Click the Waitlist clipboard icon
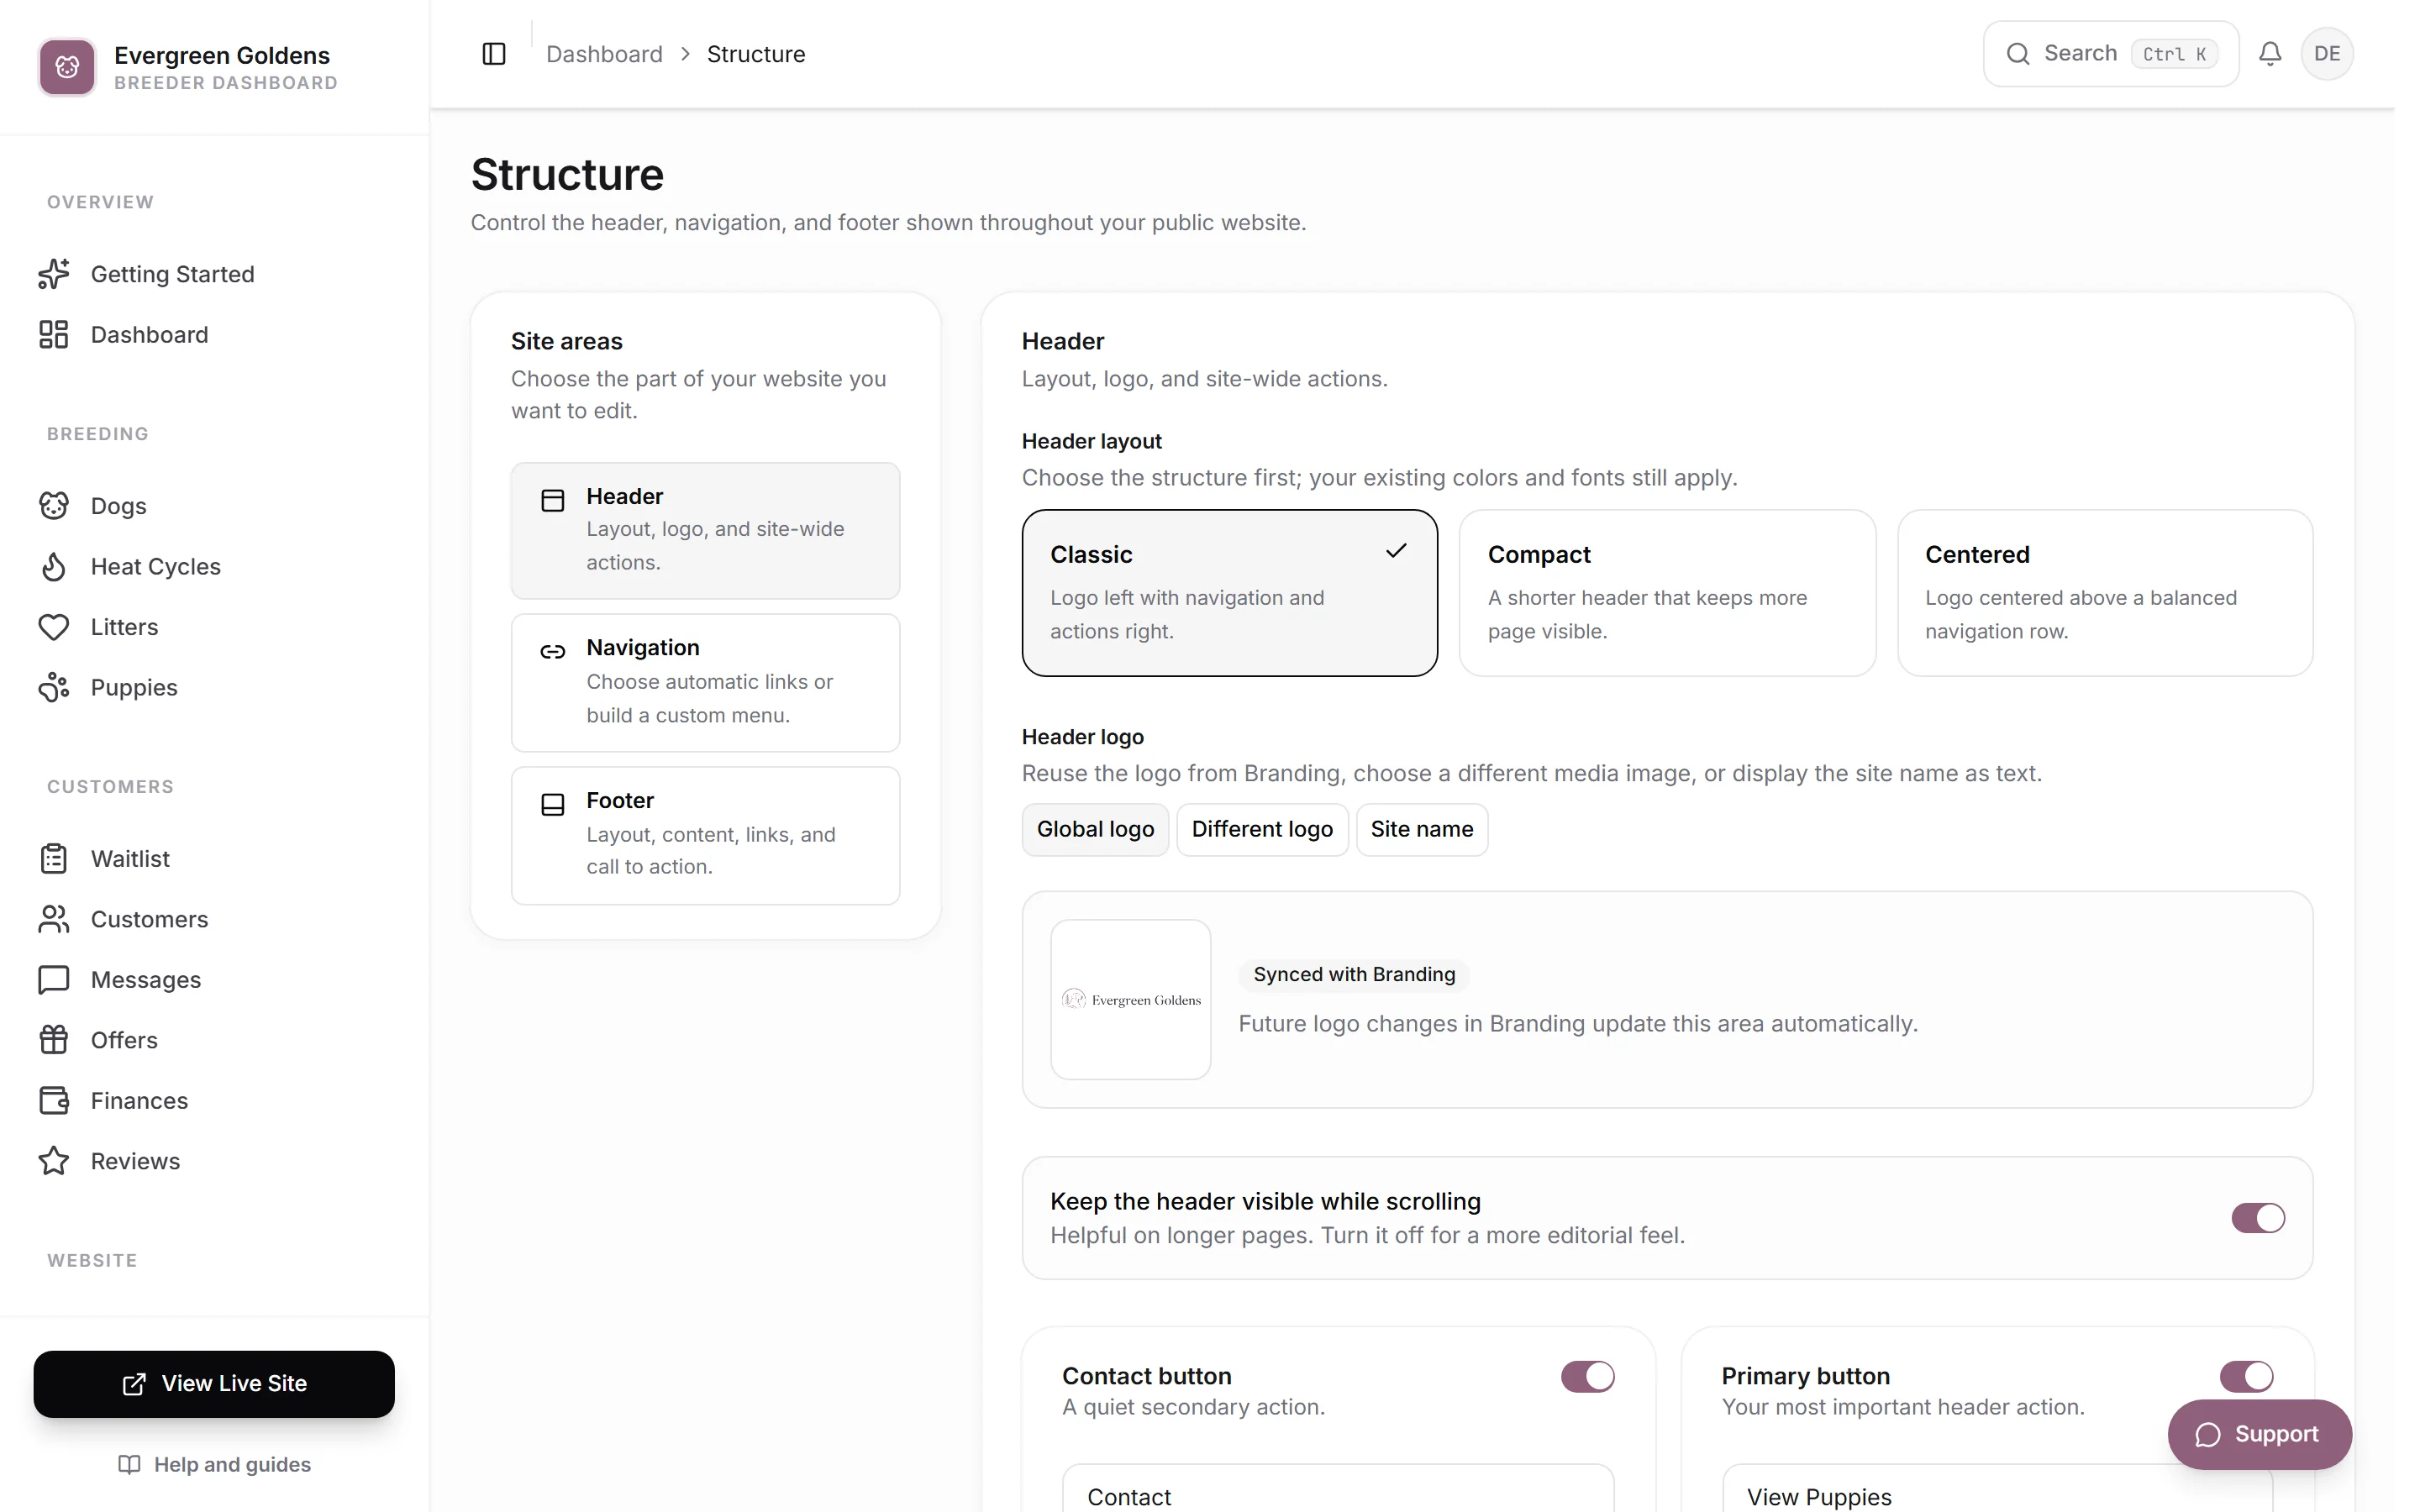 [x=54, y=859]
